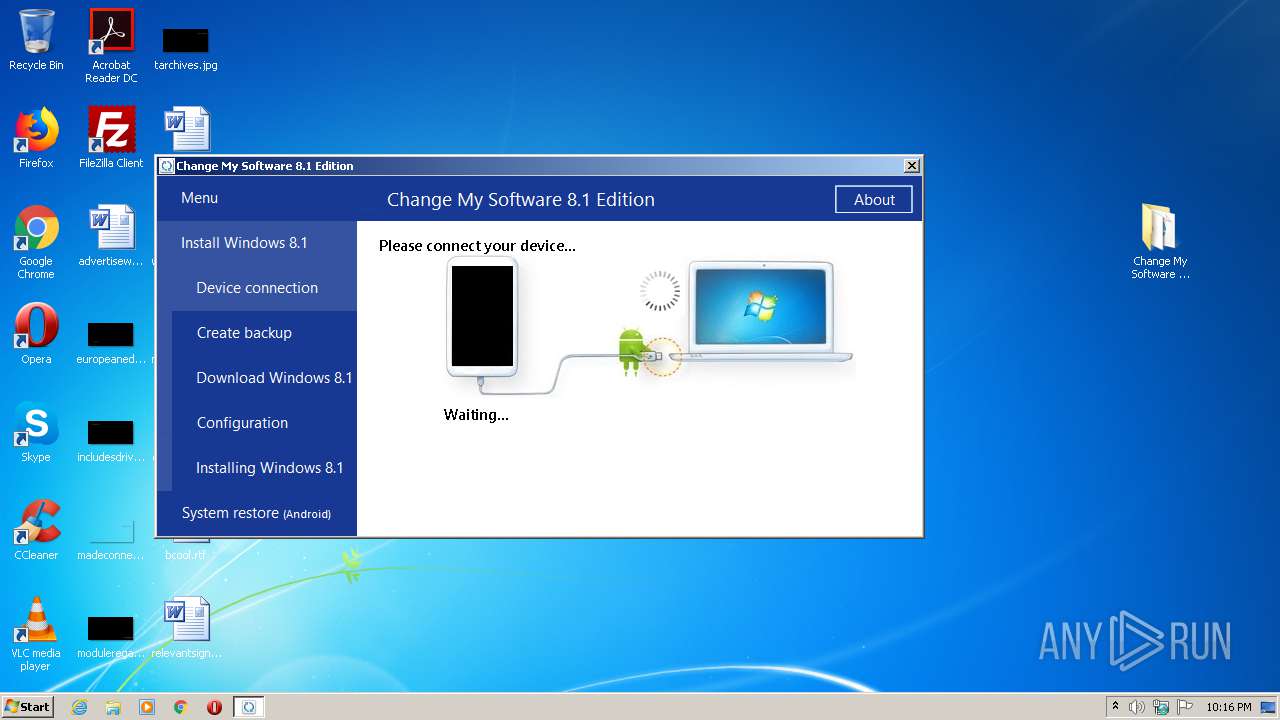Open FileZilla Client shortcut

coord(111,138)
